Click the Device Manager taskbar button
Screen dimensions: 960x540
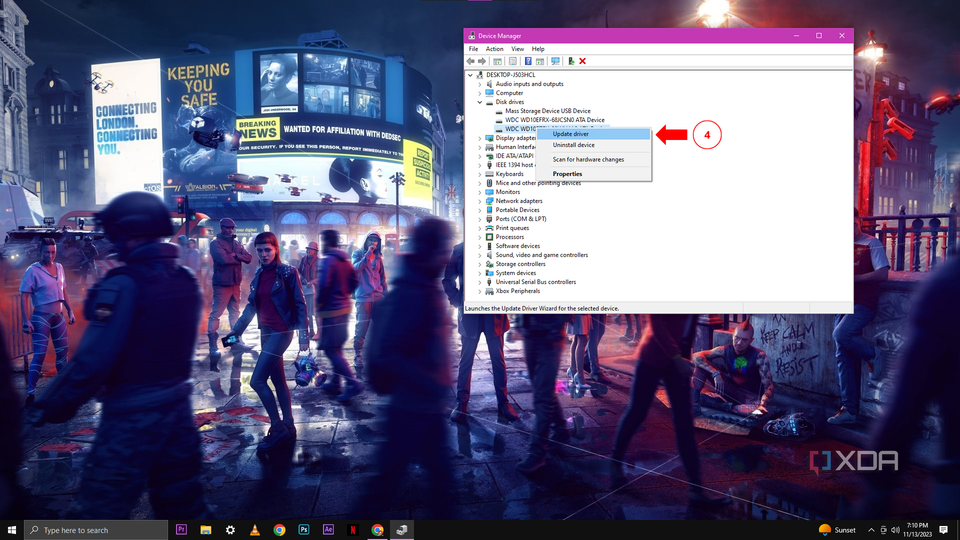402,530
